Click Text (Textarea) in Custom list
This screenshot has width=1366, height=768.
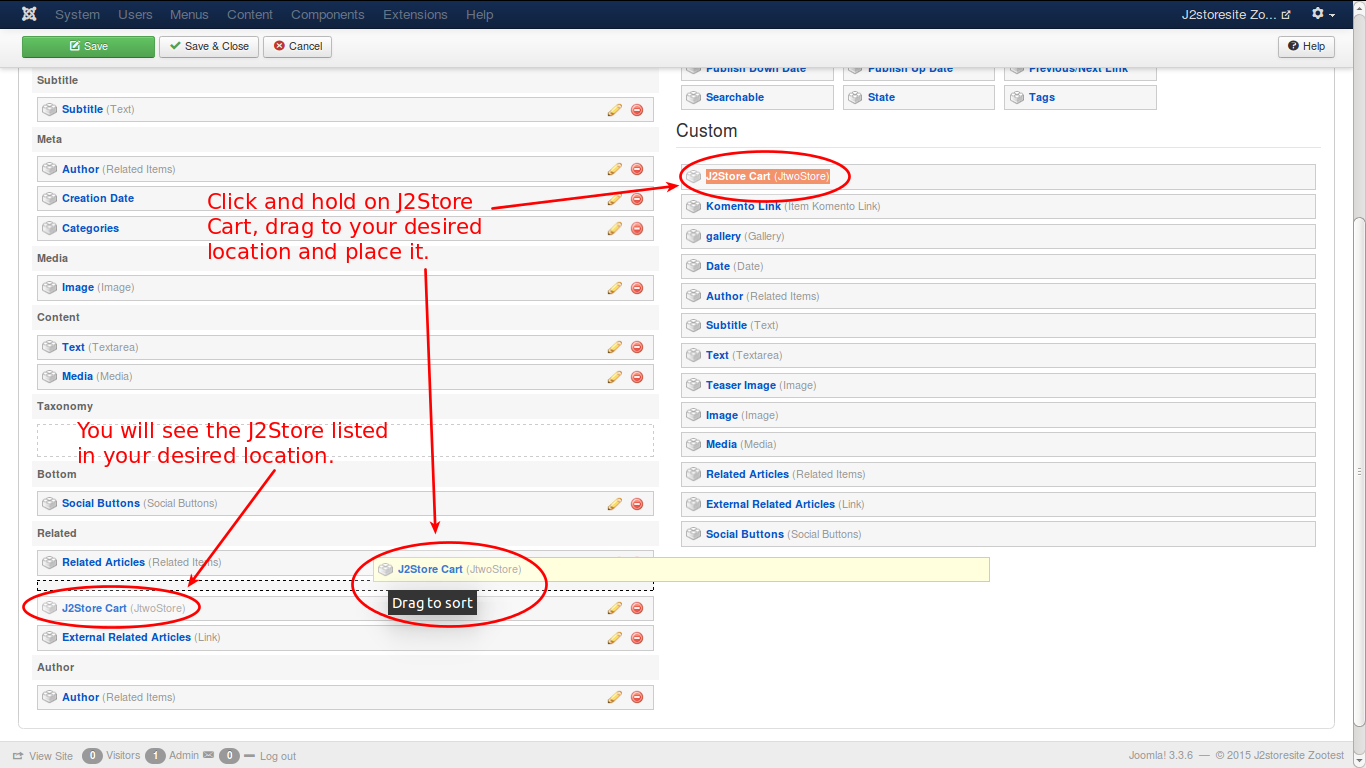998,356
